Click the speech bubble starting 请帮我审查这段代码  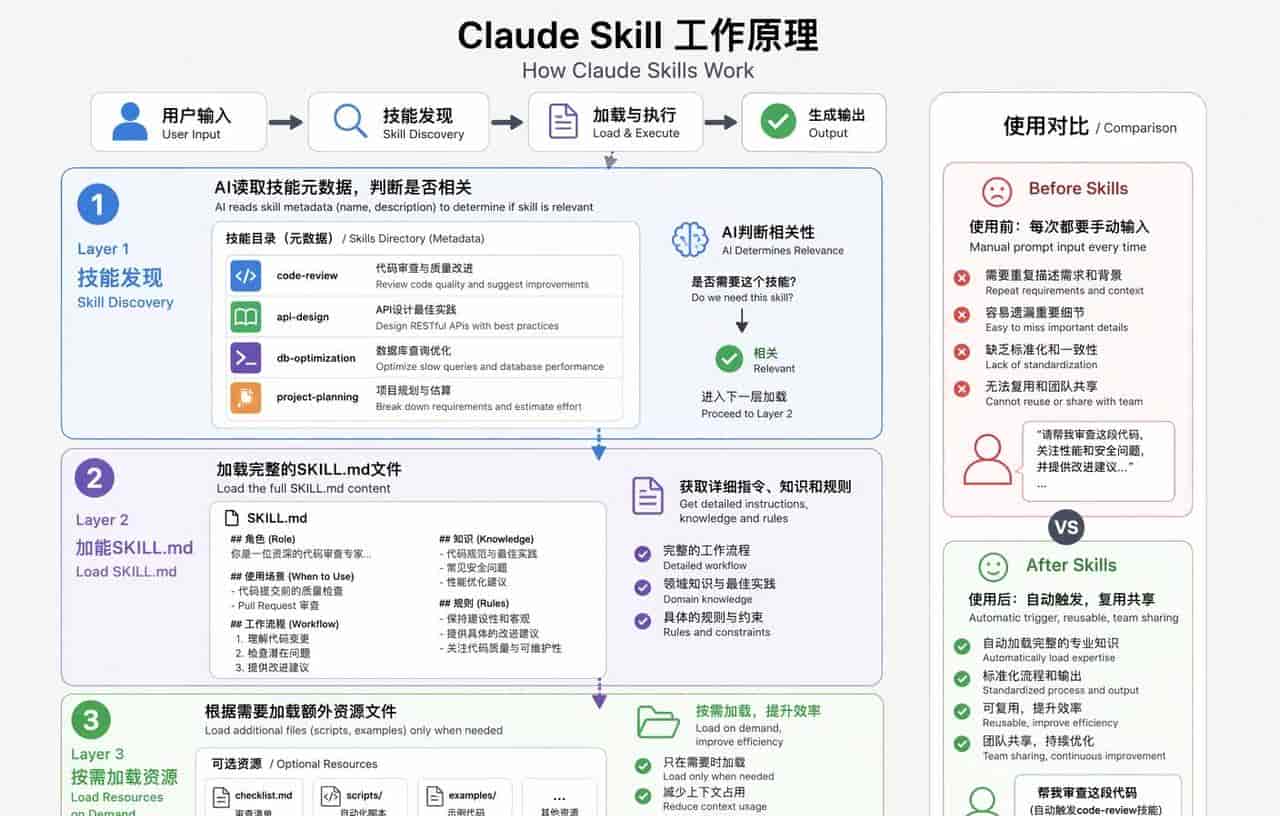pyautogui.click(x=1098, y=461)
